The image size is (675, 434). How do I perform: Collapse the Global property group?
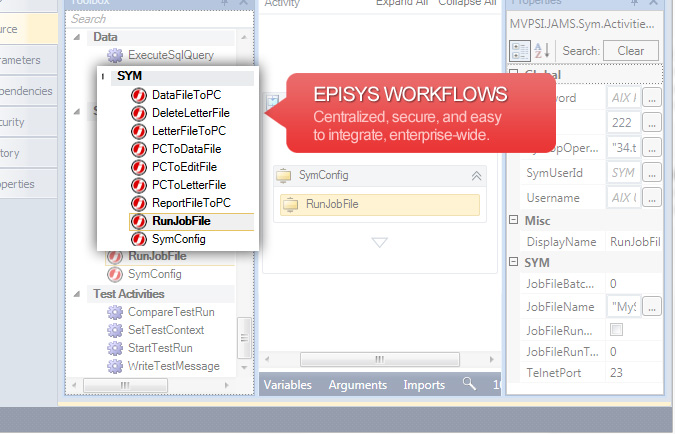(513, 73)
